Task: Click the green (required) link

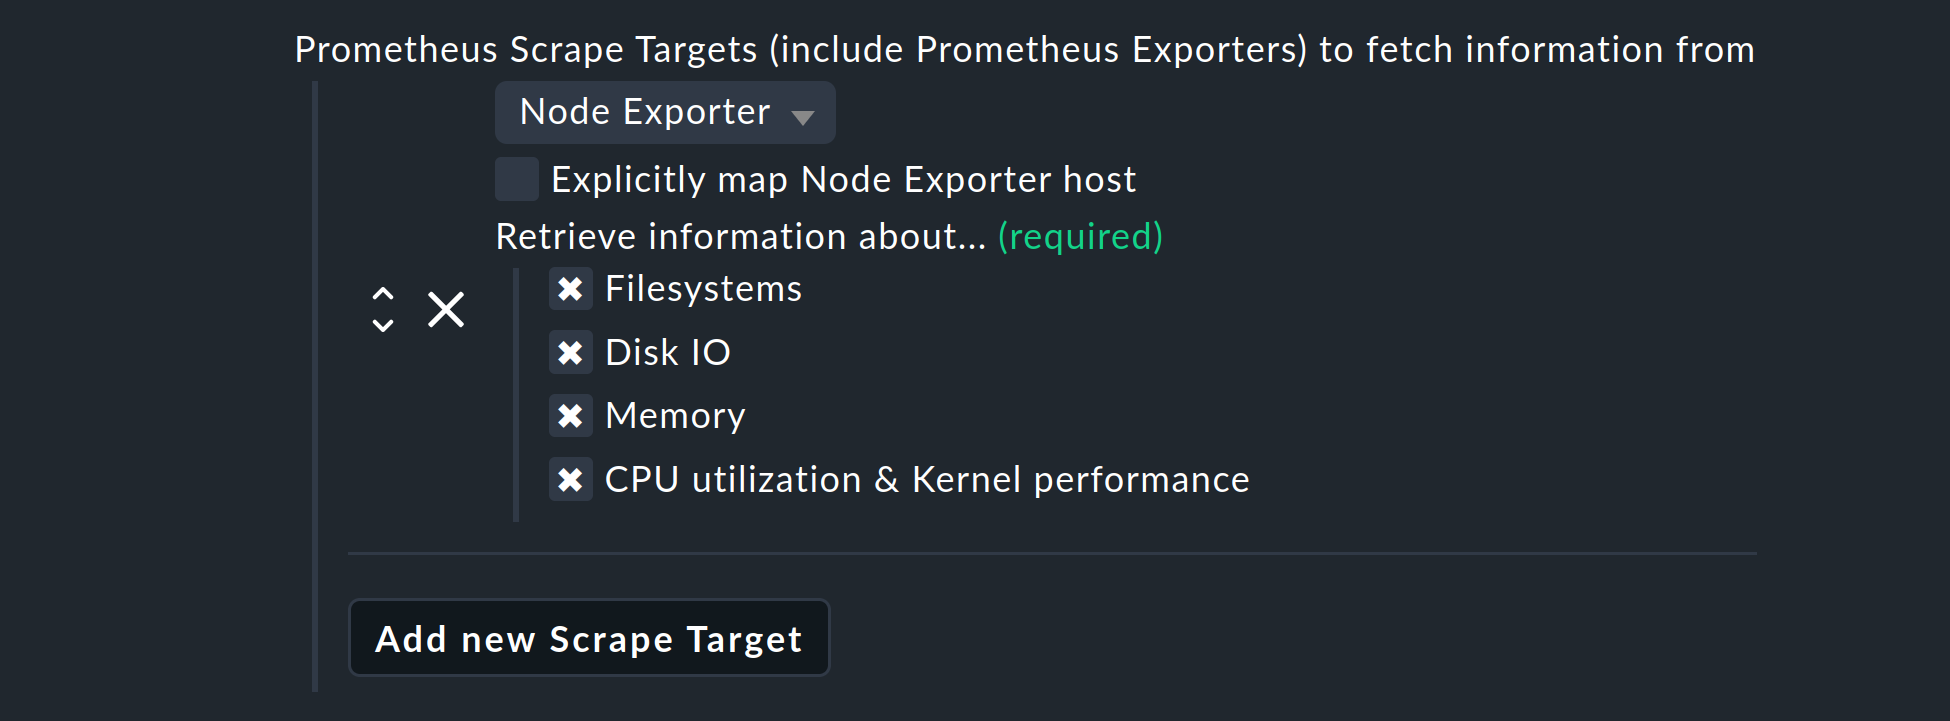Action: point(1081,237)
